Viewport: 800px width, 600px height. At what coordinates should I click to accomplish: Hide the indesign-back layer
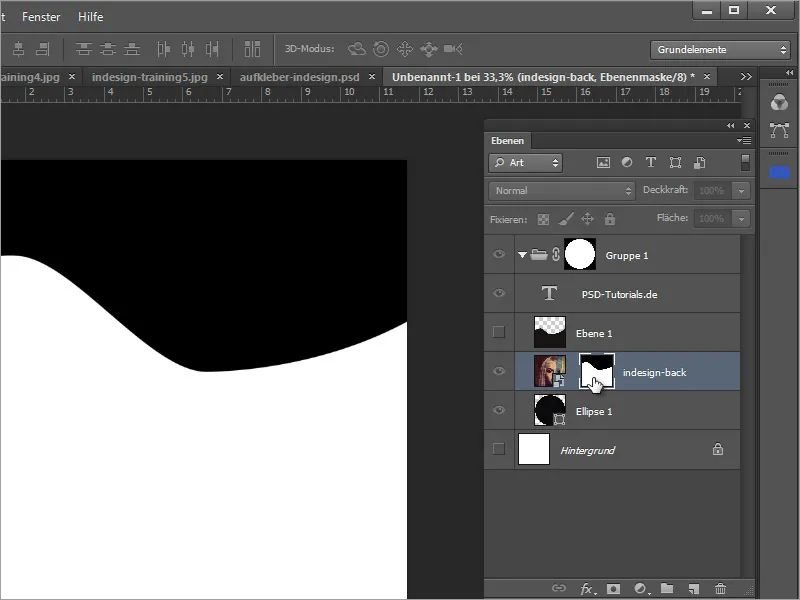pos(499,371)
